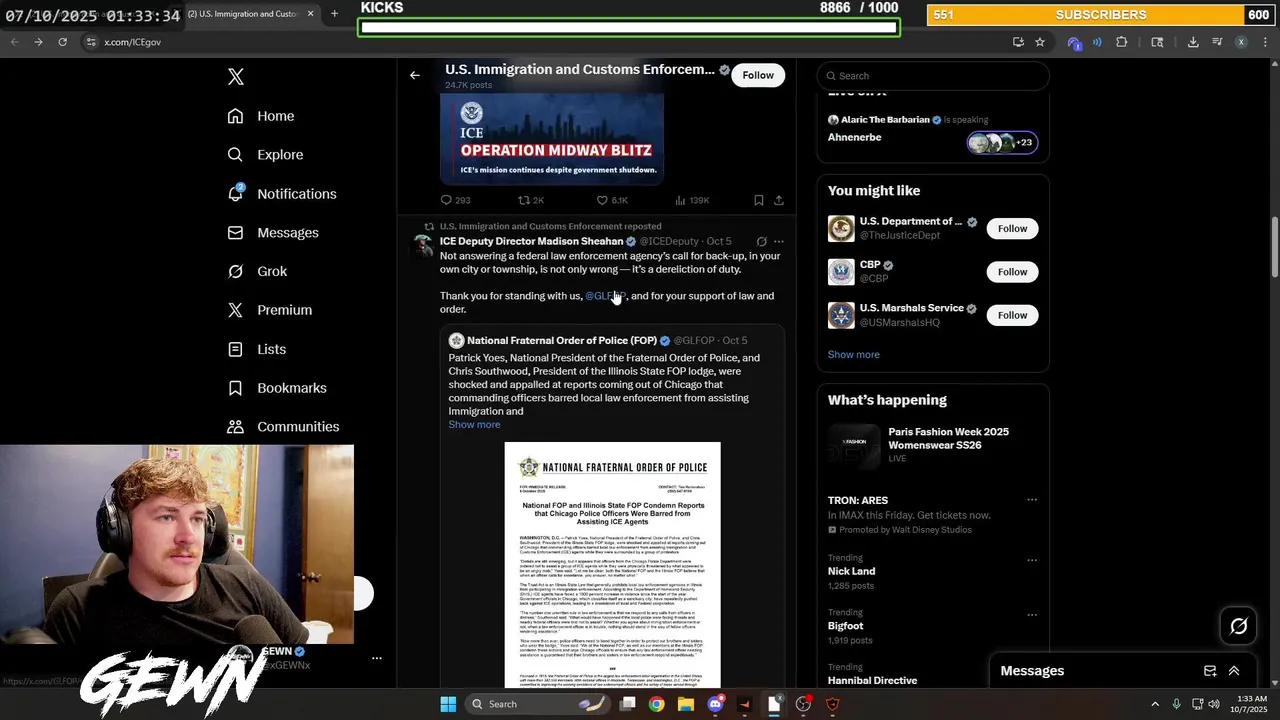Viewport: 1280px width, 720px height.
Task: Click Show more under You might like
Action: pyautogui.click(x=853, y=355)
